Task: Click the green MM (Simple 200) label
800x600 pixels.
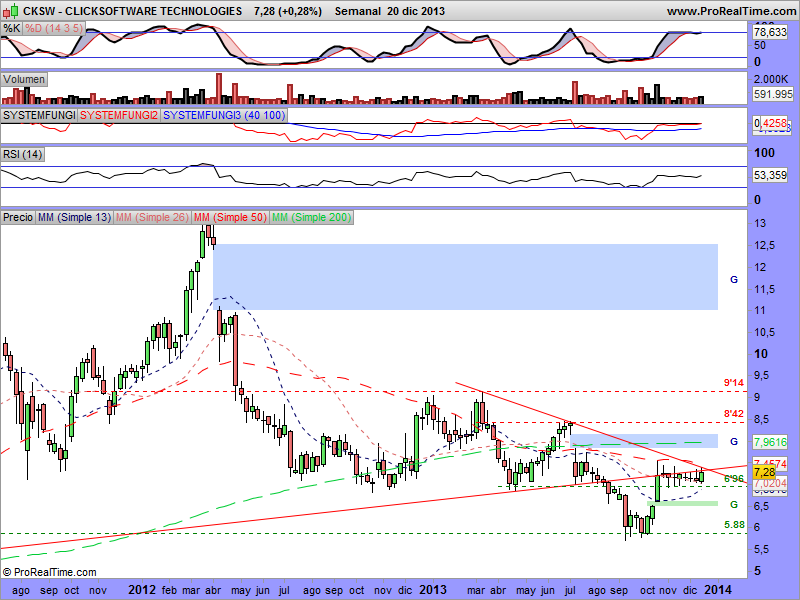Action: pos(312,217)
